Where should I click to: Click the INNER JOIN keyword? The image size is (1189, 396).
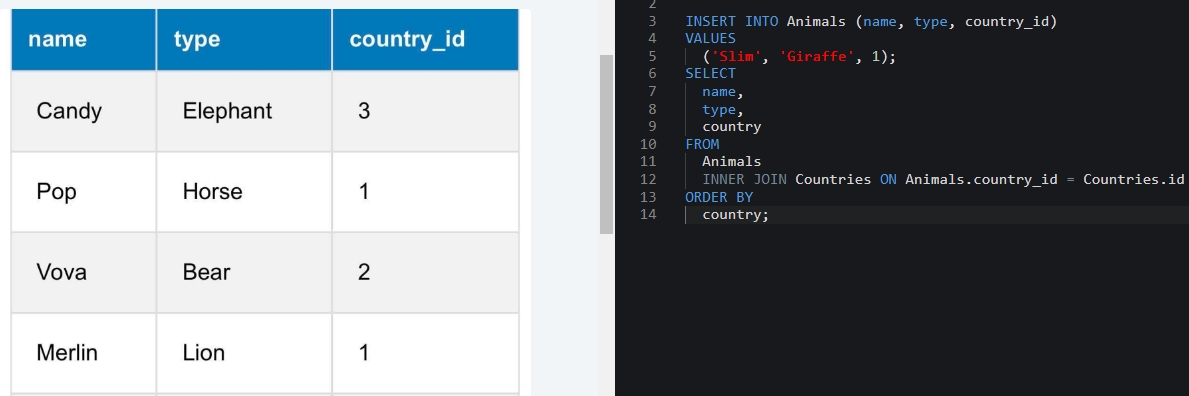click(744, 180)
